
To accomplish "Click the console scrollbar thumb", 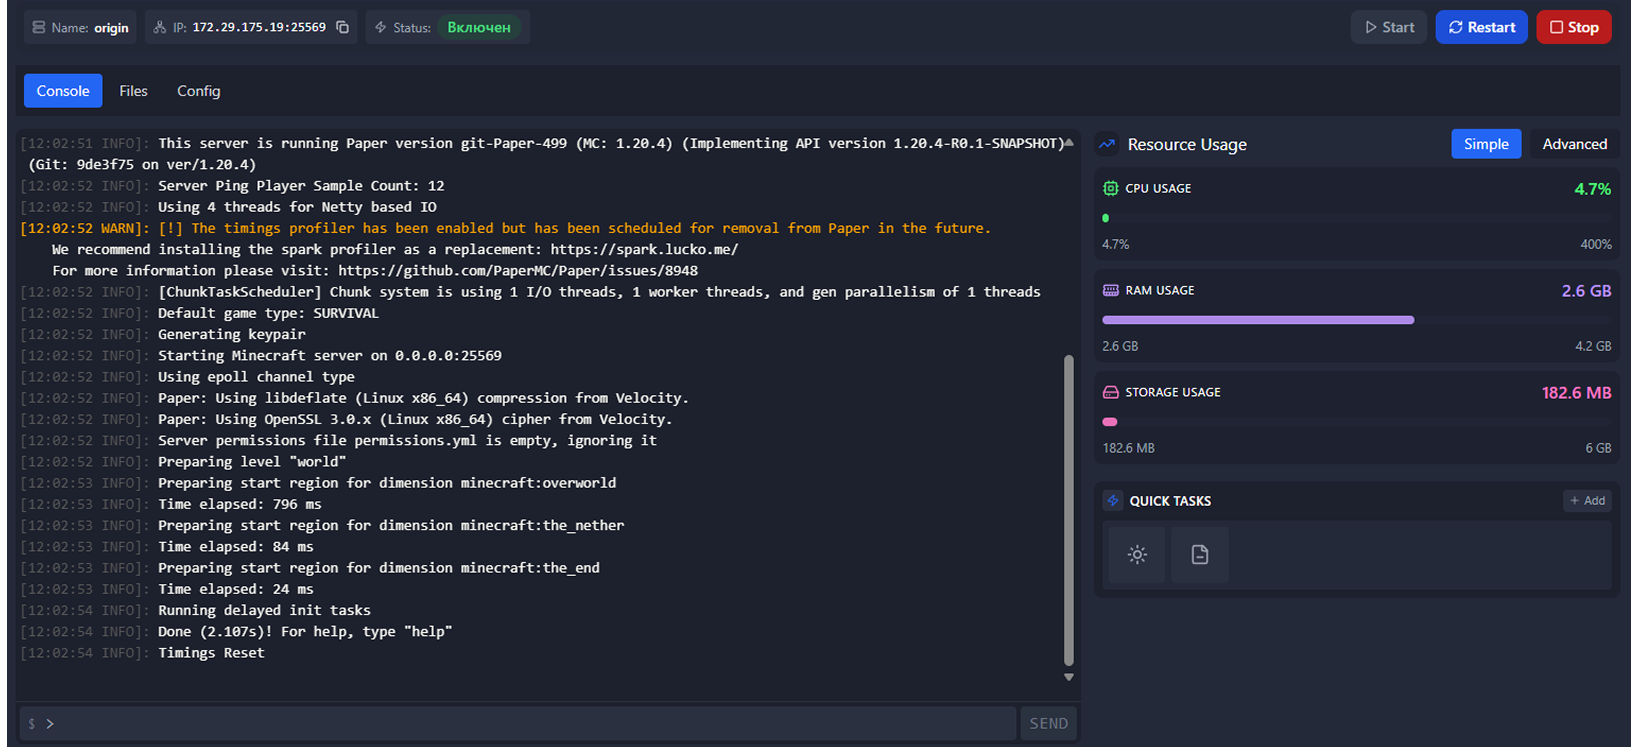I will coord(1069,510).
